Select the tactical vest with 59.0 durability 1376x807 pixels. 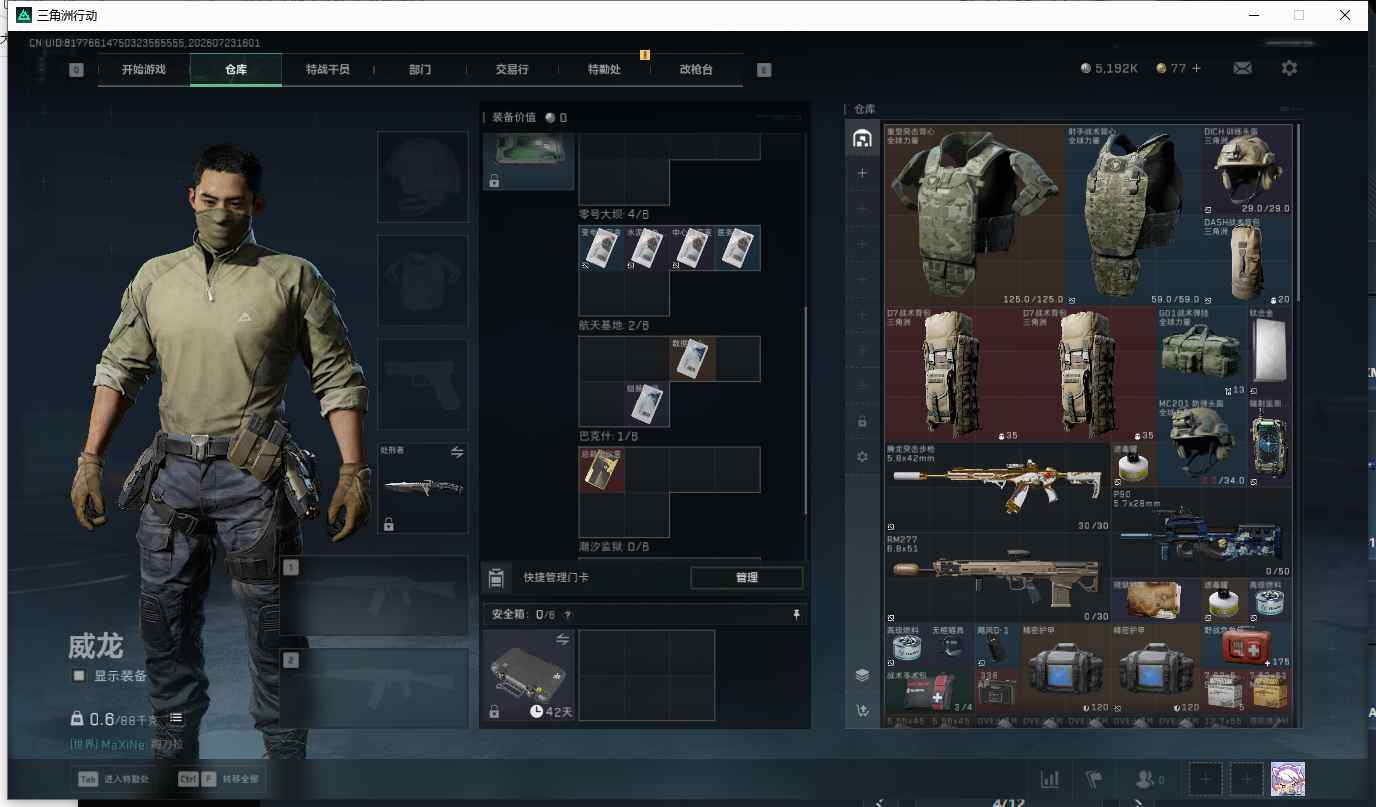click(1133, 215)
